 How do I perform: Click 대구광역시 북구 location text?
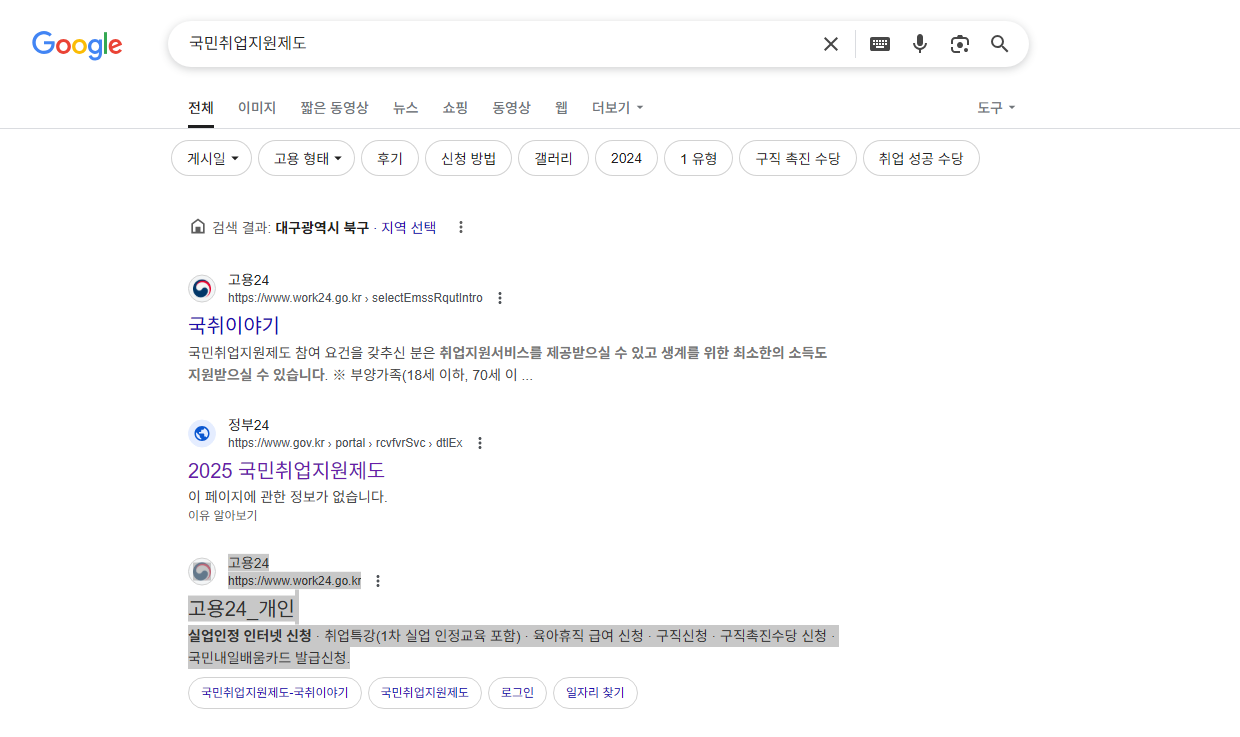point(322,227)
